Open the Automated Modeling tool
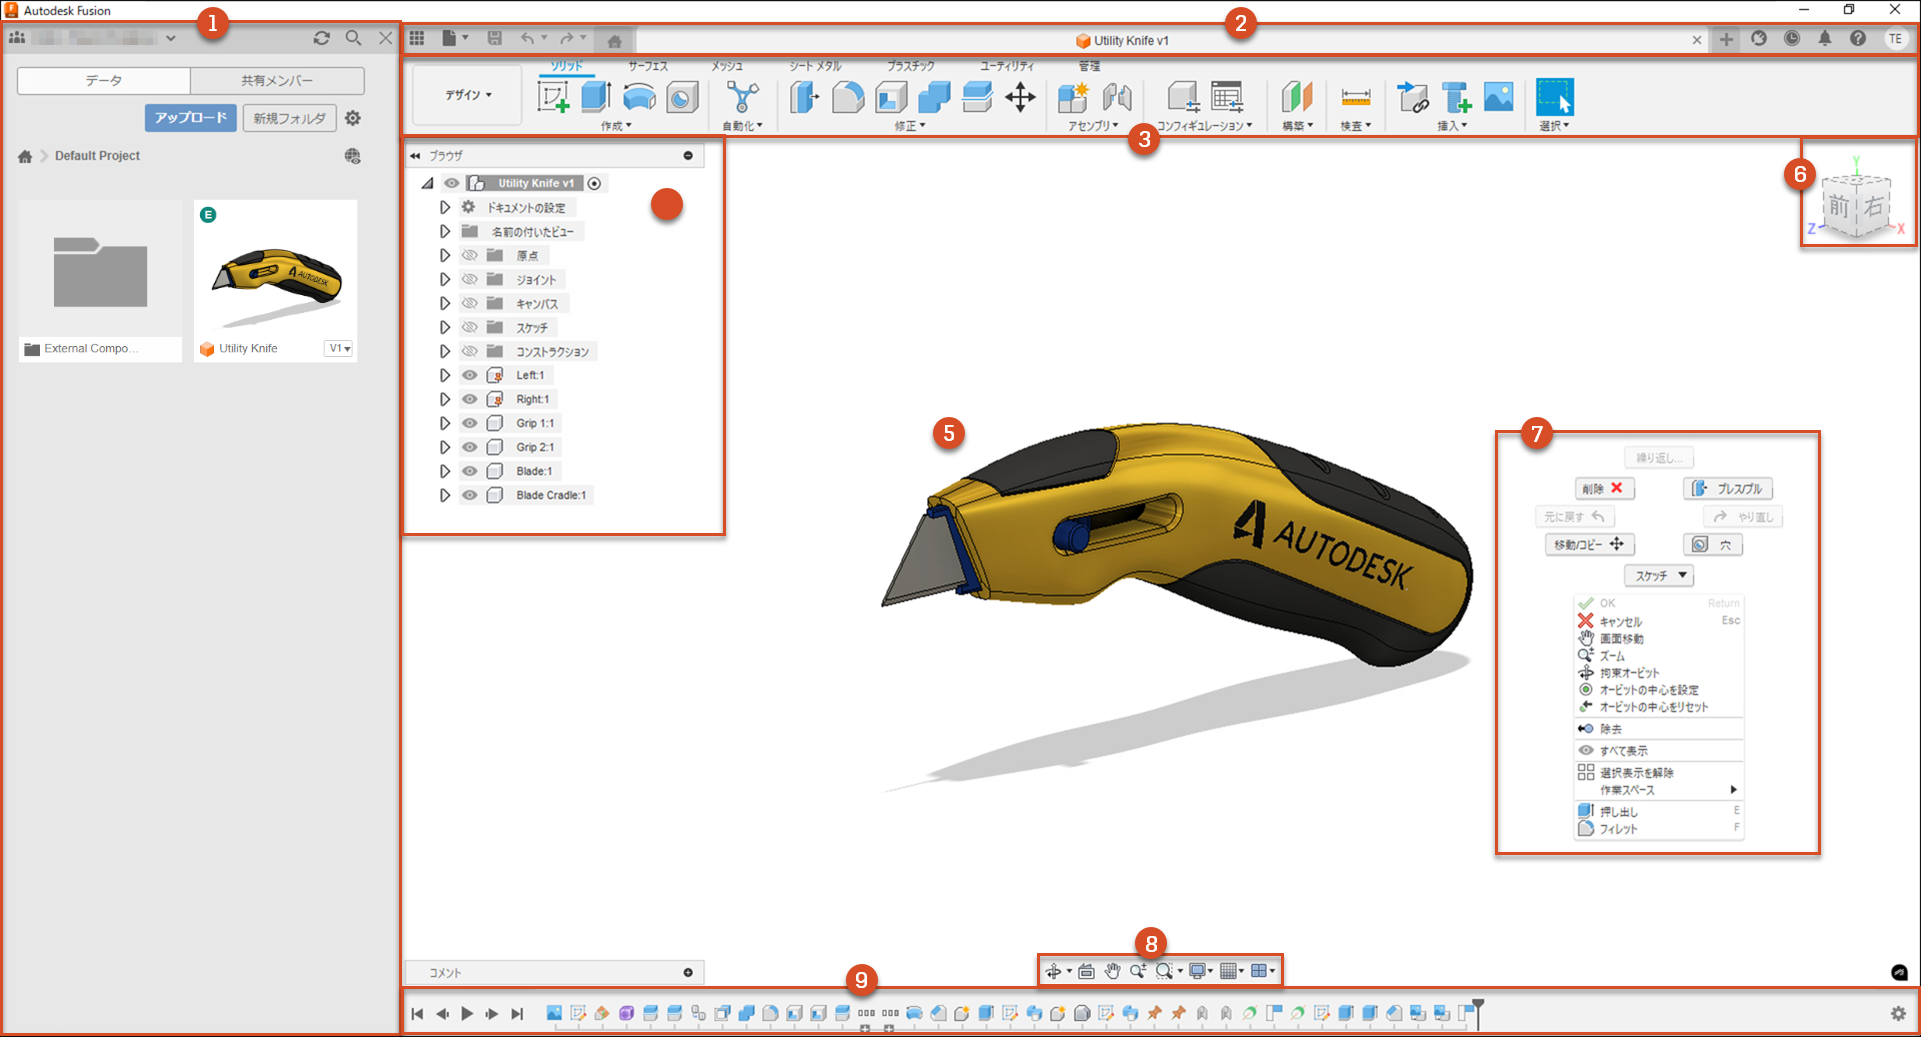 tap(742, 97)
